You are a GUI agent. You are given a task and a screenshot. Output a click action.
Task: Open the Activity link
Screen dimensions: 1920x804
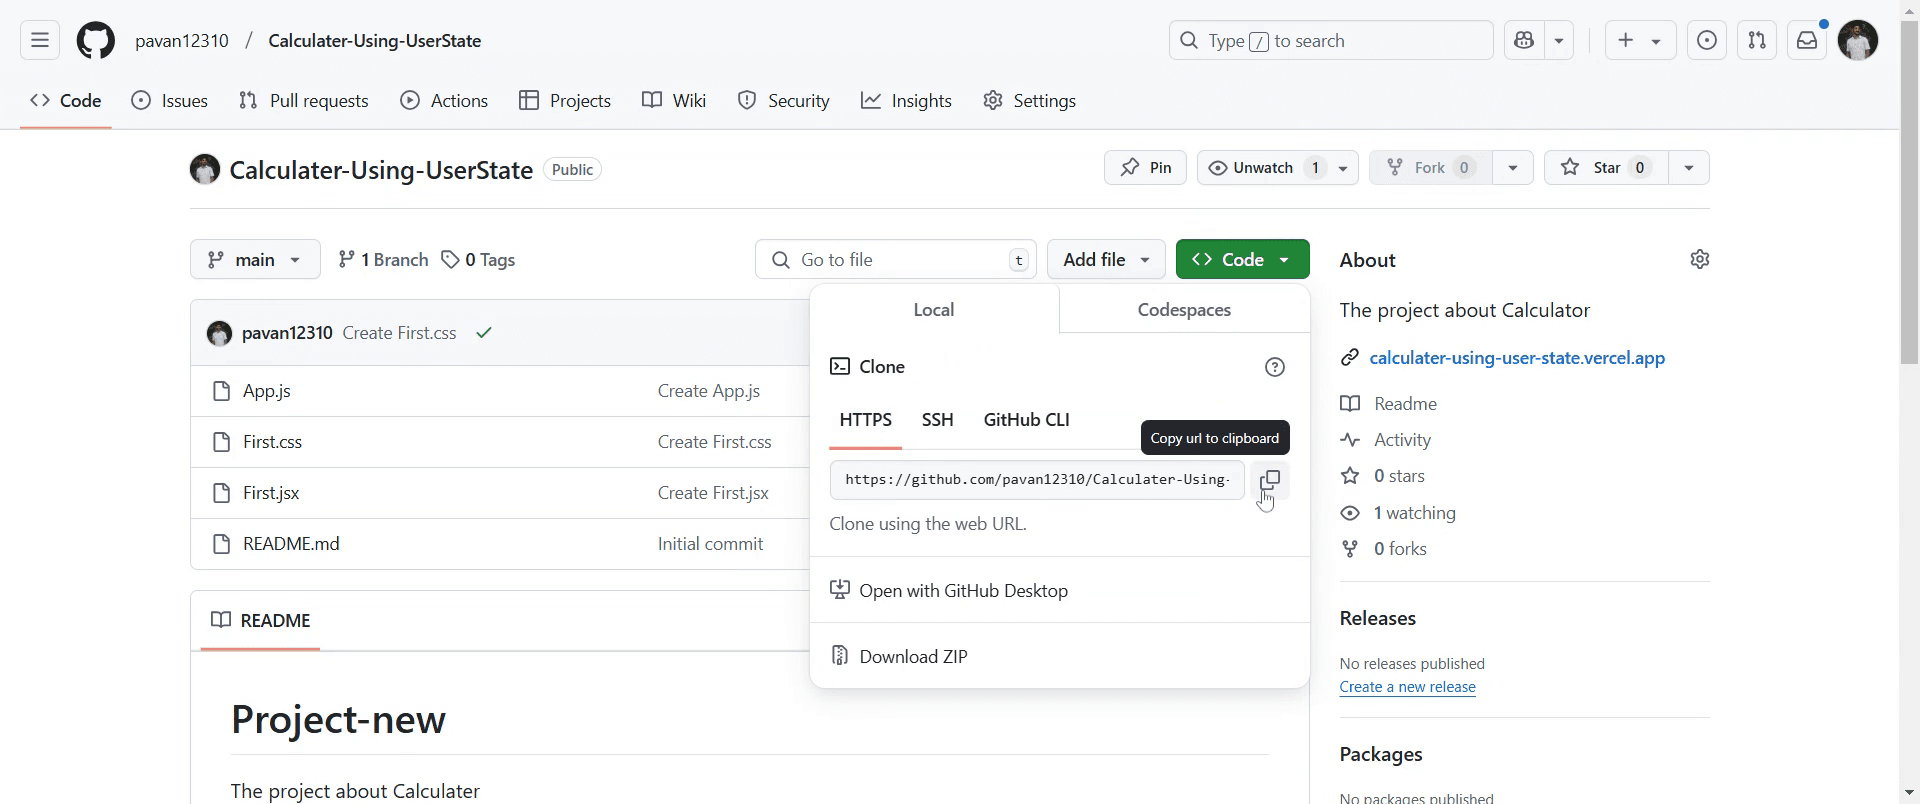1386,440
